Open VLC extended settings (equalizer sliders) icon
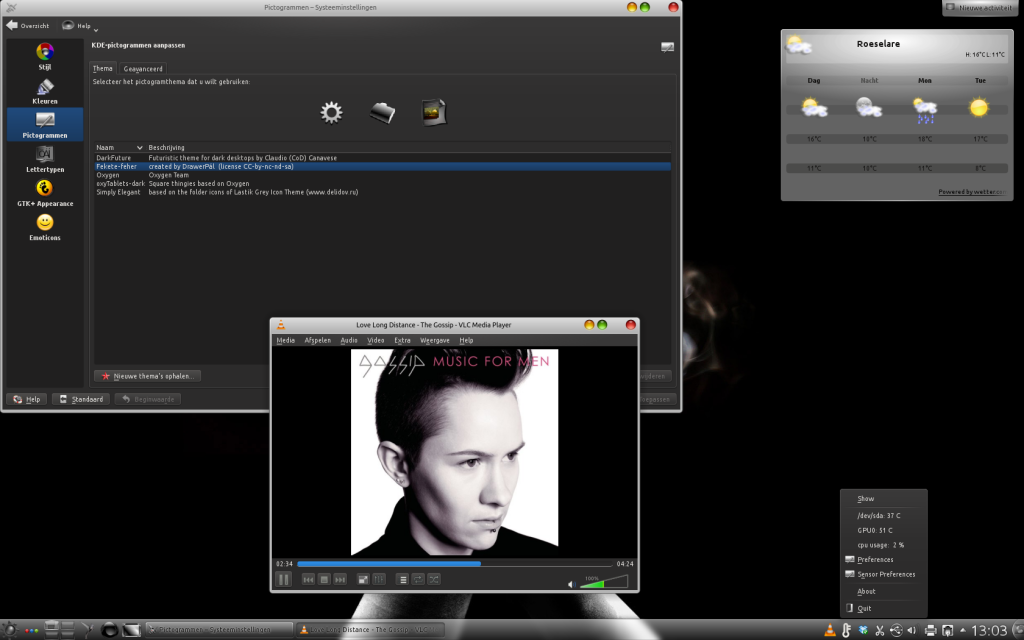Viewport: 1024px width, 640px height. click(379, 579)
